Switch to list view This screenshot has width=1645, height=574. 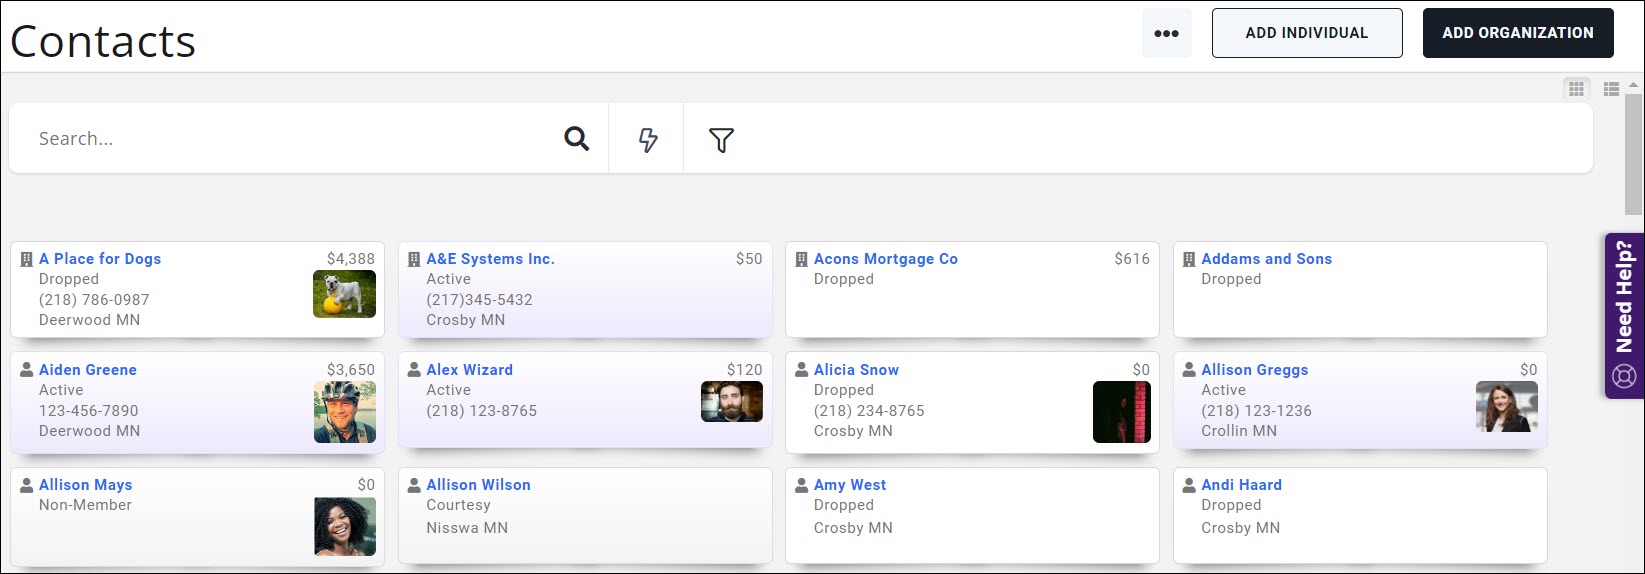1611,89
